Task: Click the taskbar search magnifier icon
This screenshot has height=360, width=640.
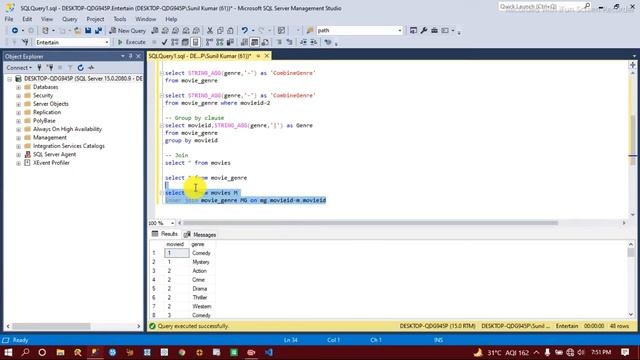Action: point(25,352)
